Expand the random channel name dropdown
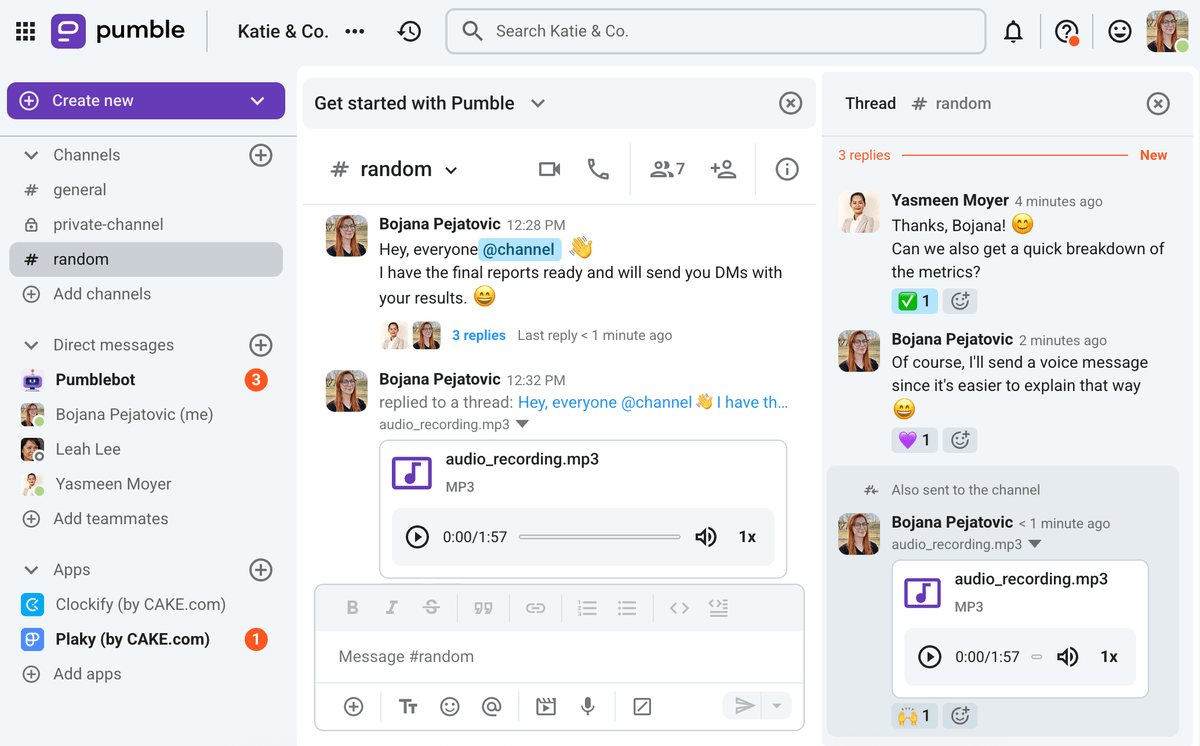This screenshot has height=746, width=1200. 451,171
